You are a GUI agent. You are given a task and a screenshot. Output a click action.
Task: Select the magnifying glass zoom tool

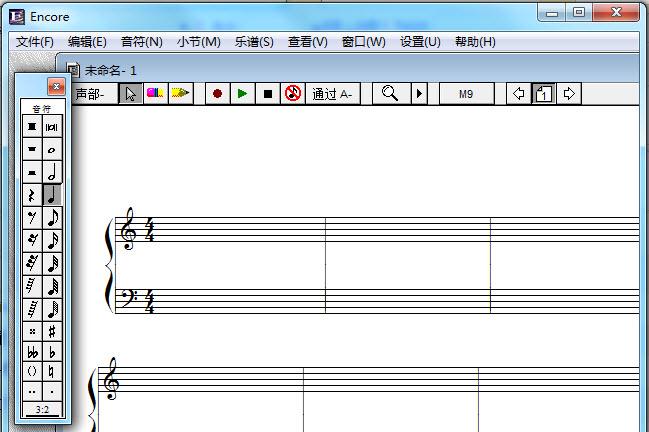(x=390, y=94)
